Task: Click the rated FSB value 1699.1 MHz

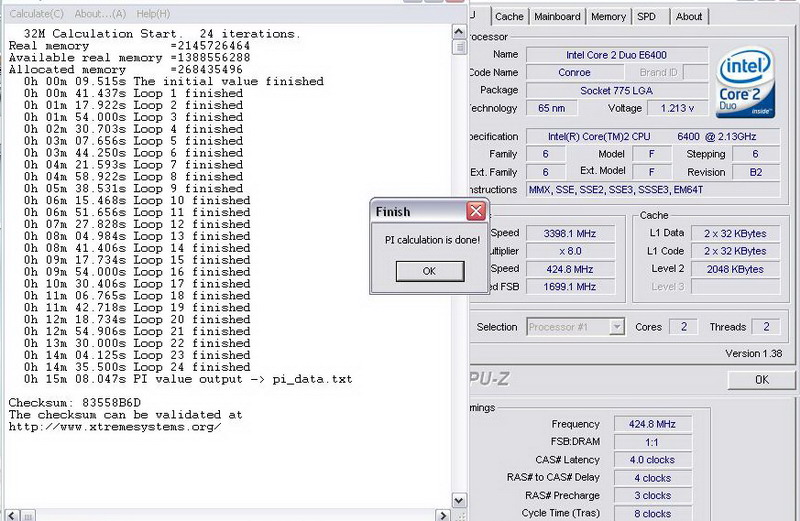Action: pos(570,287)
